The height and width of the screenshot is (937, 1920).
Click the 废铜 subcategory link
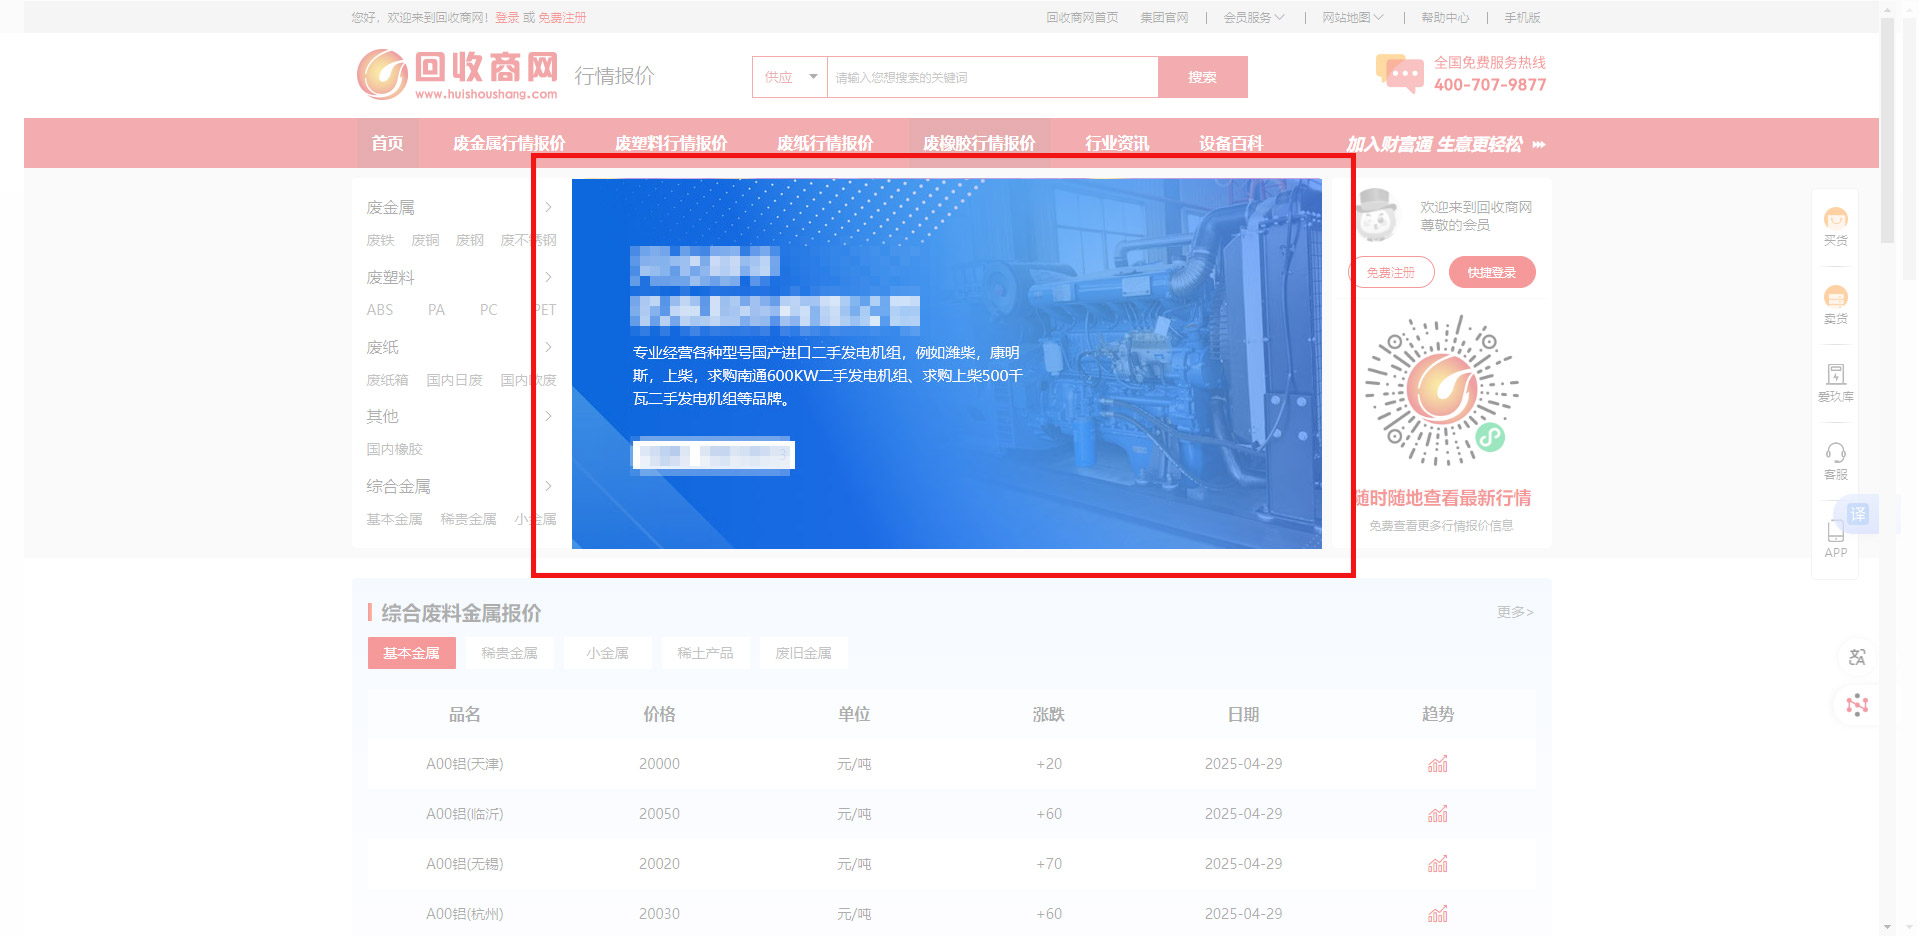tap(425, 240)
